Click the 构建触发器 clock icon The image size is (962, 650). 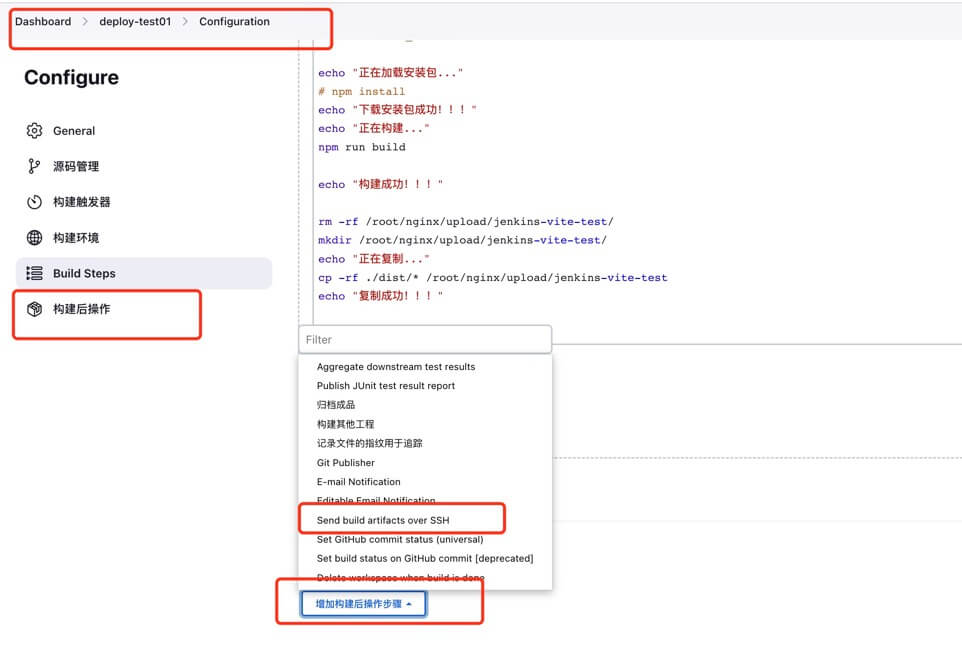tap(35, 202)
